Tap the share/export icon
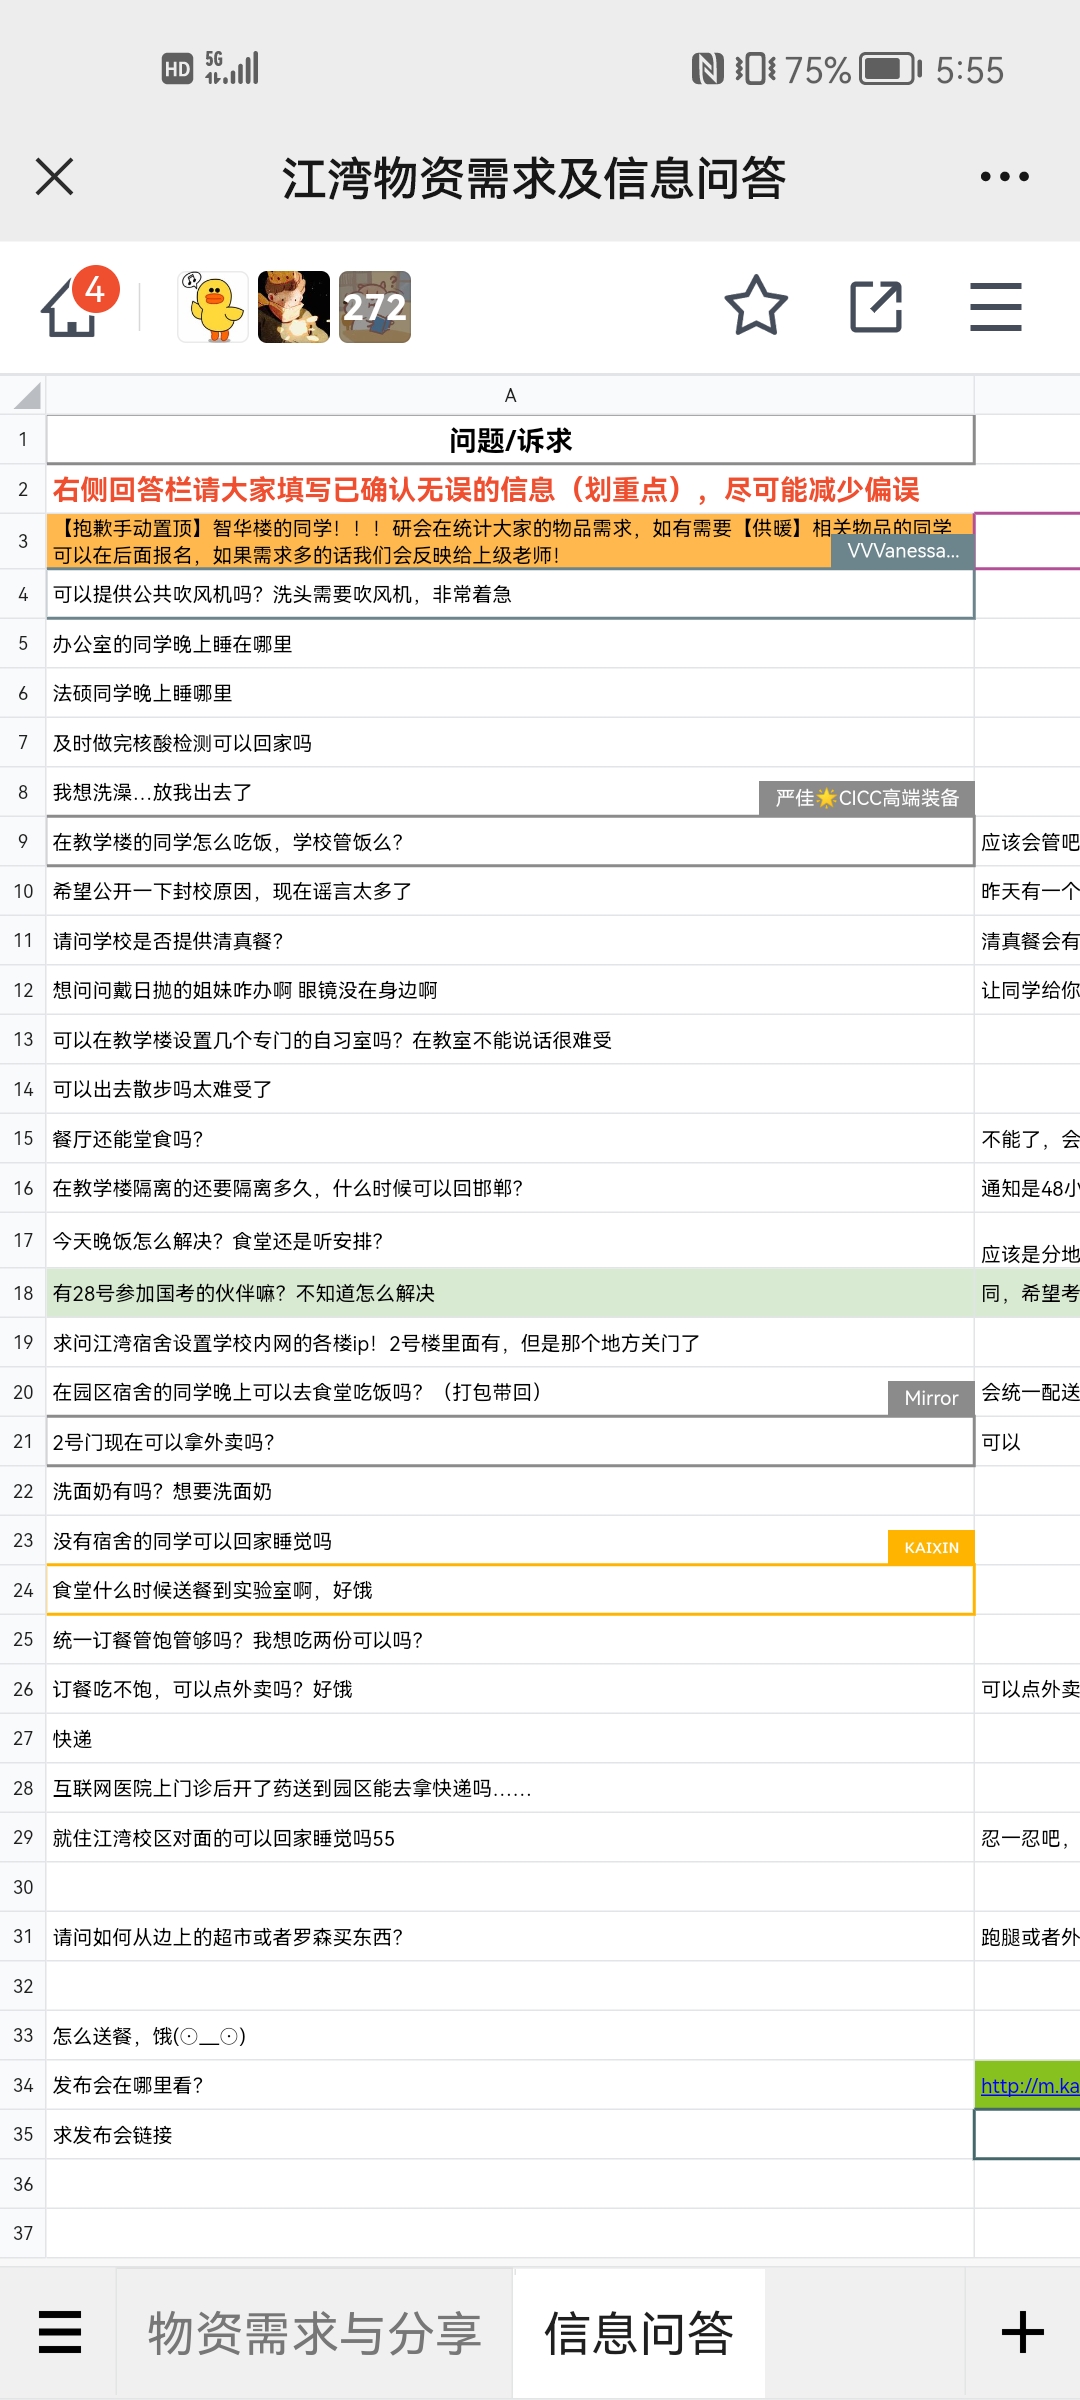 (876, 306)
